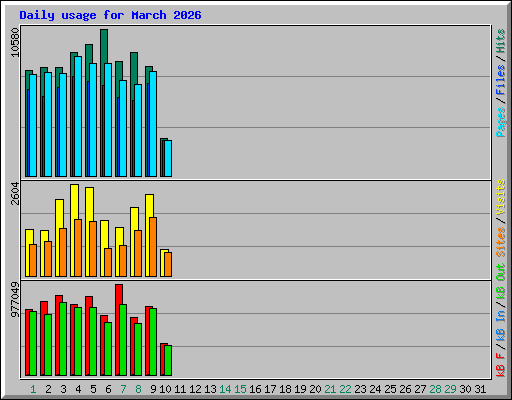Screen dimensions: 512x400
Task: Click the day 2 axis label
Action: 48,389
